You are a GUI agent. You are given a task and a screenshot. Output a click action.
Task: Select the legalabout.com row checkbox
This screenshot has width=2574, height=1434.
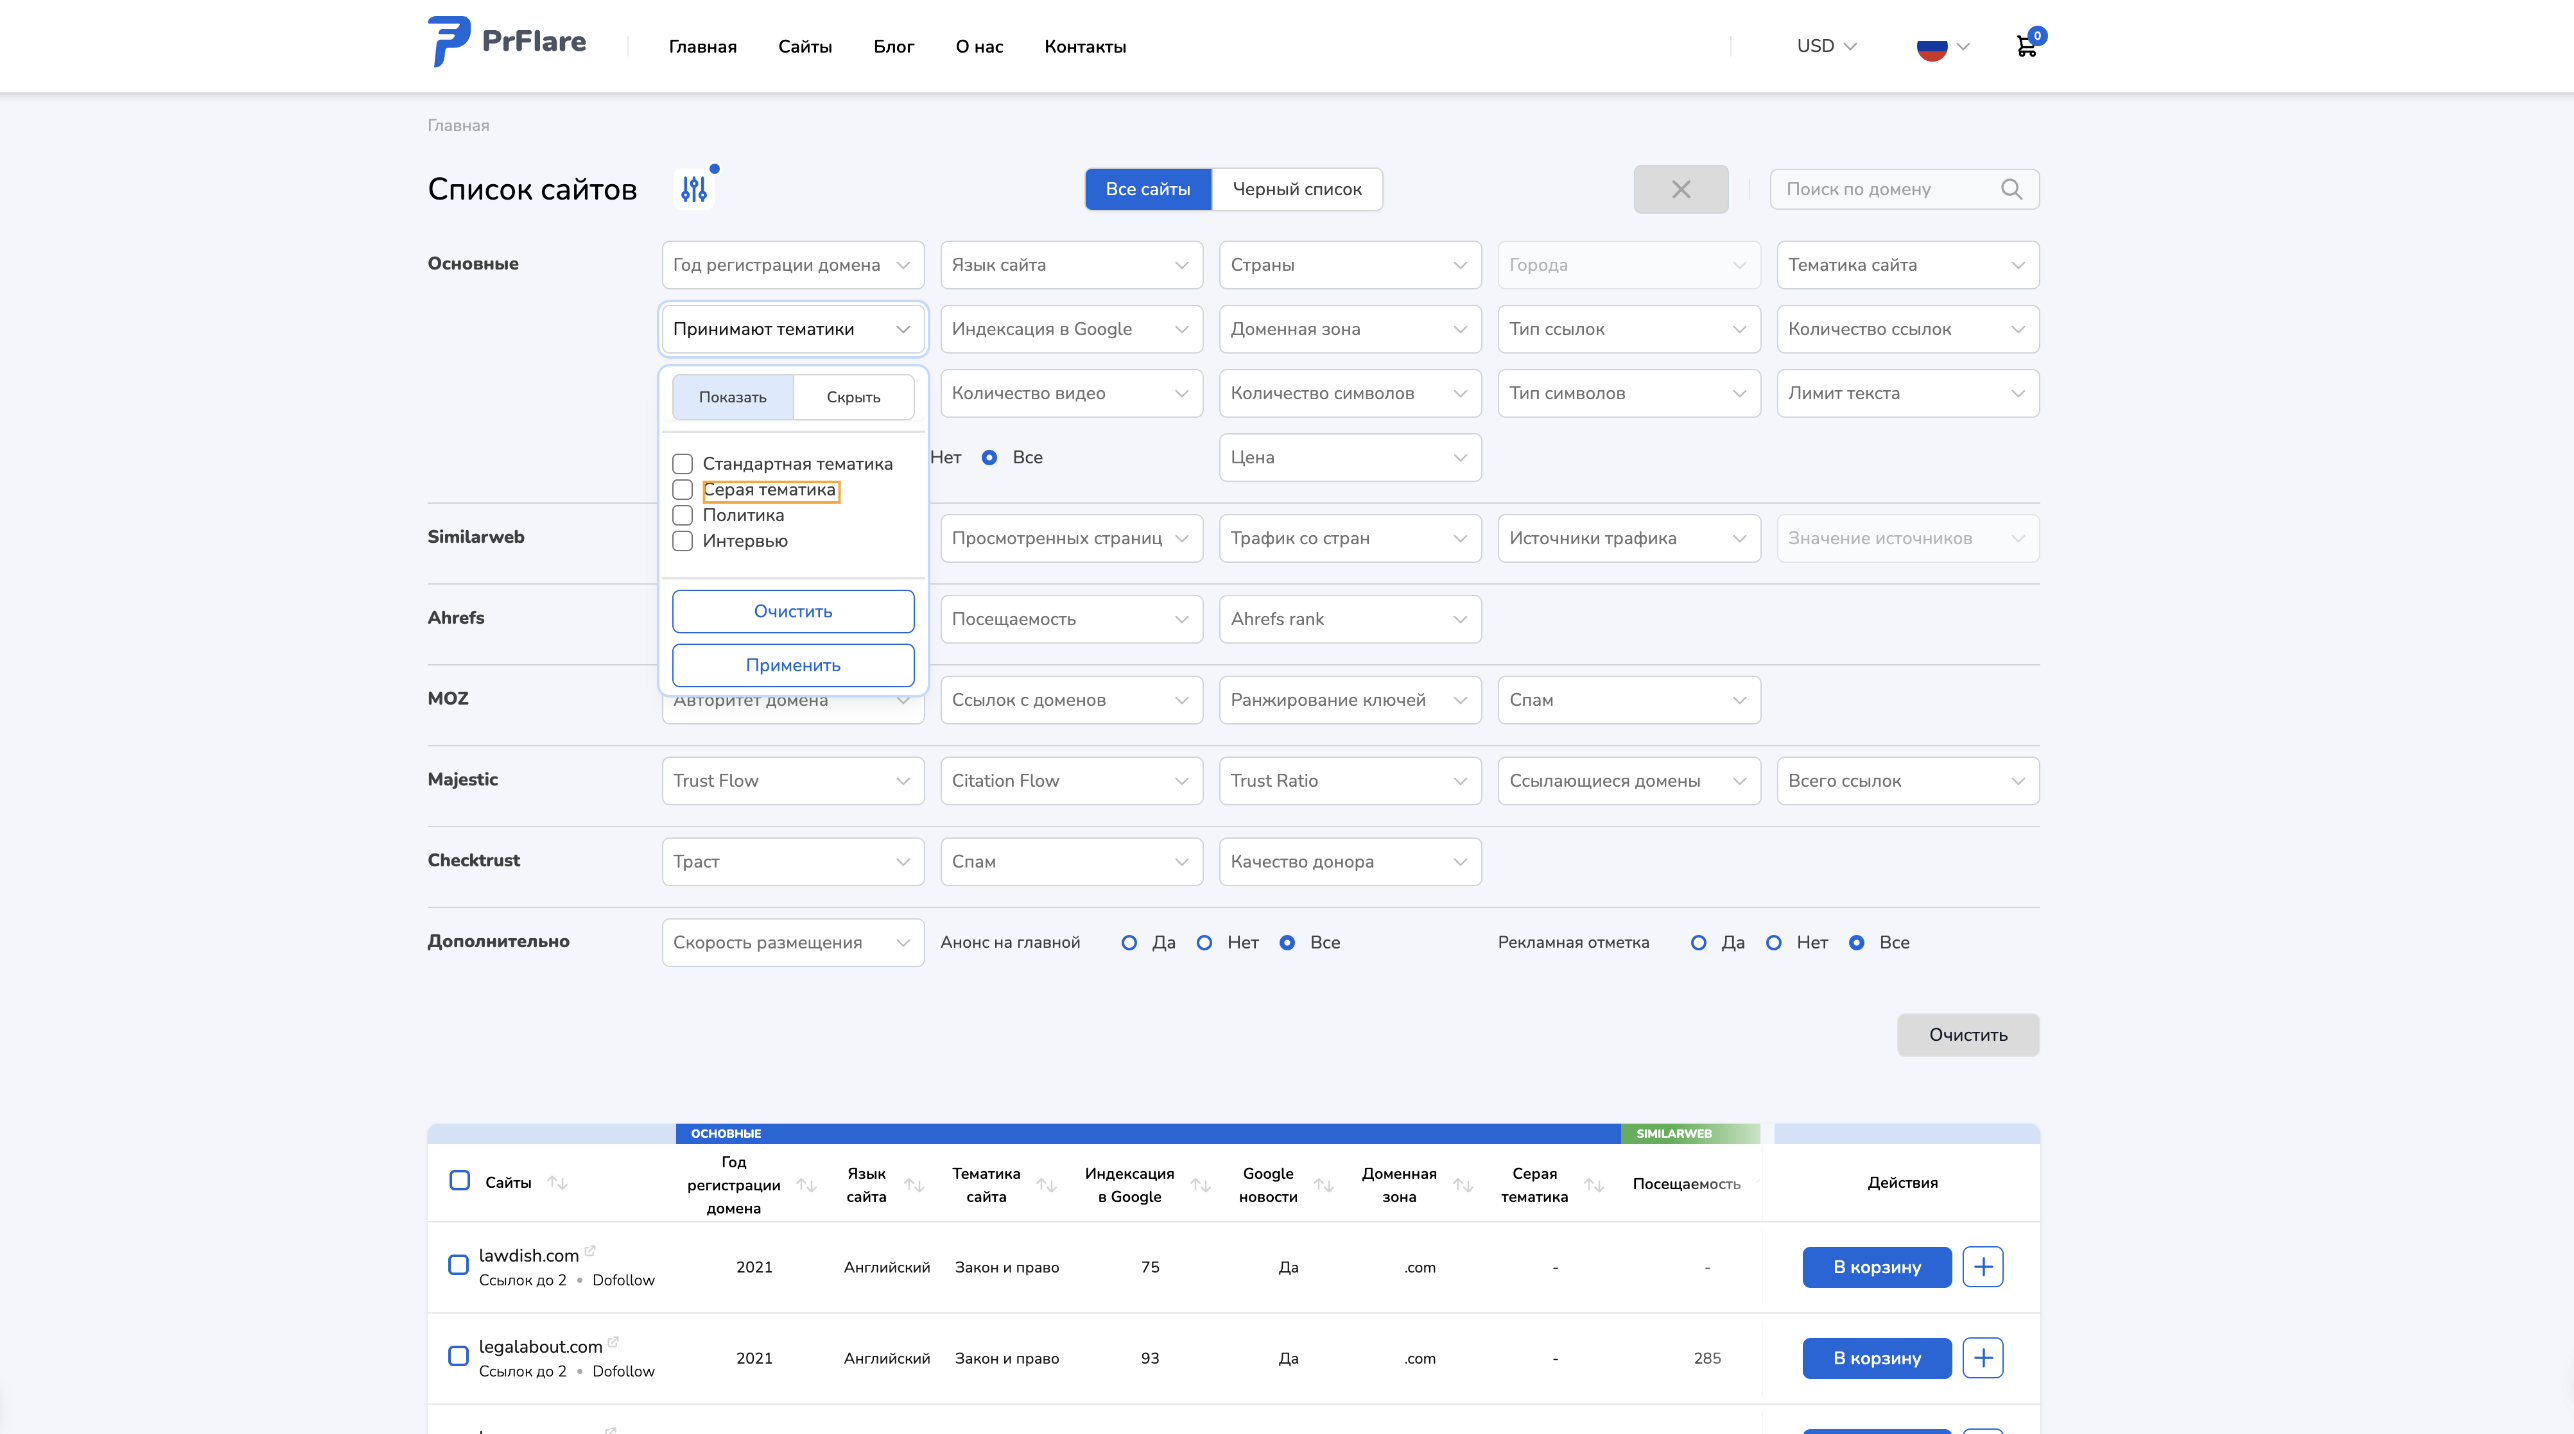458,1356
